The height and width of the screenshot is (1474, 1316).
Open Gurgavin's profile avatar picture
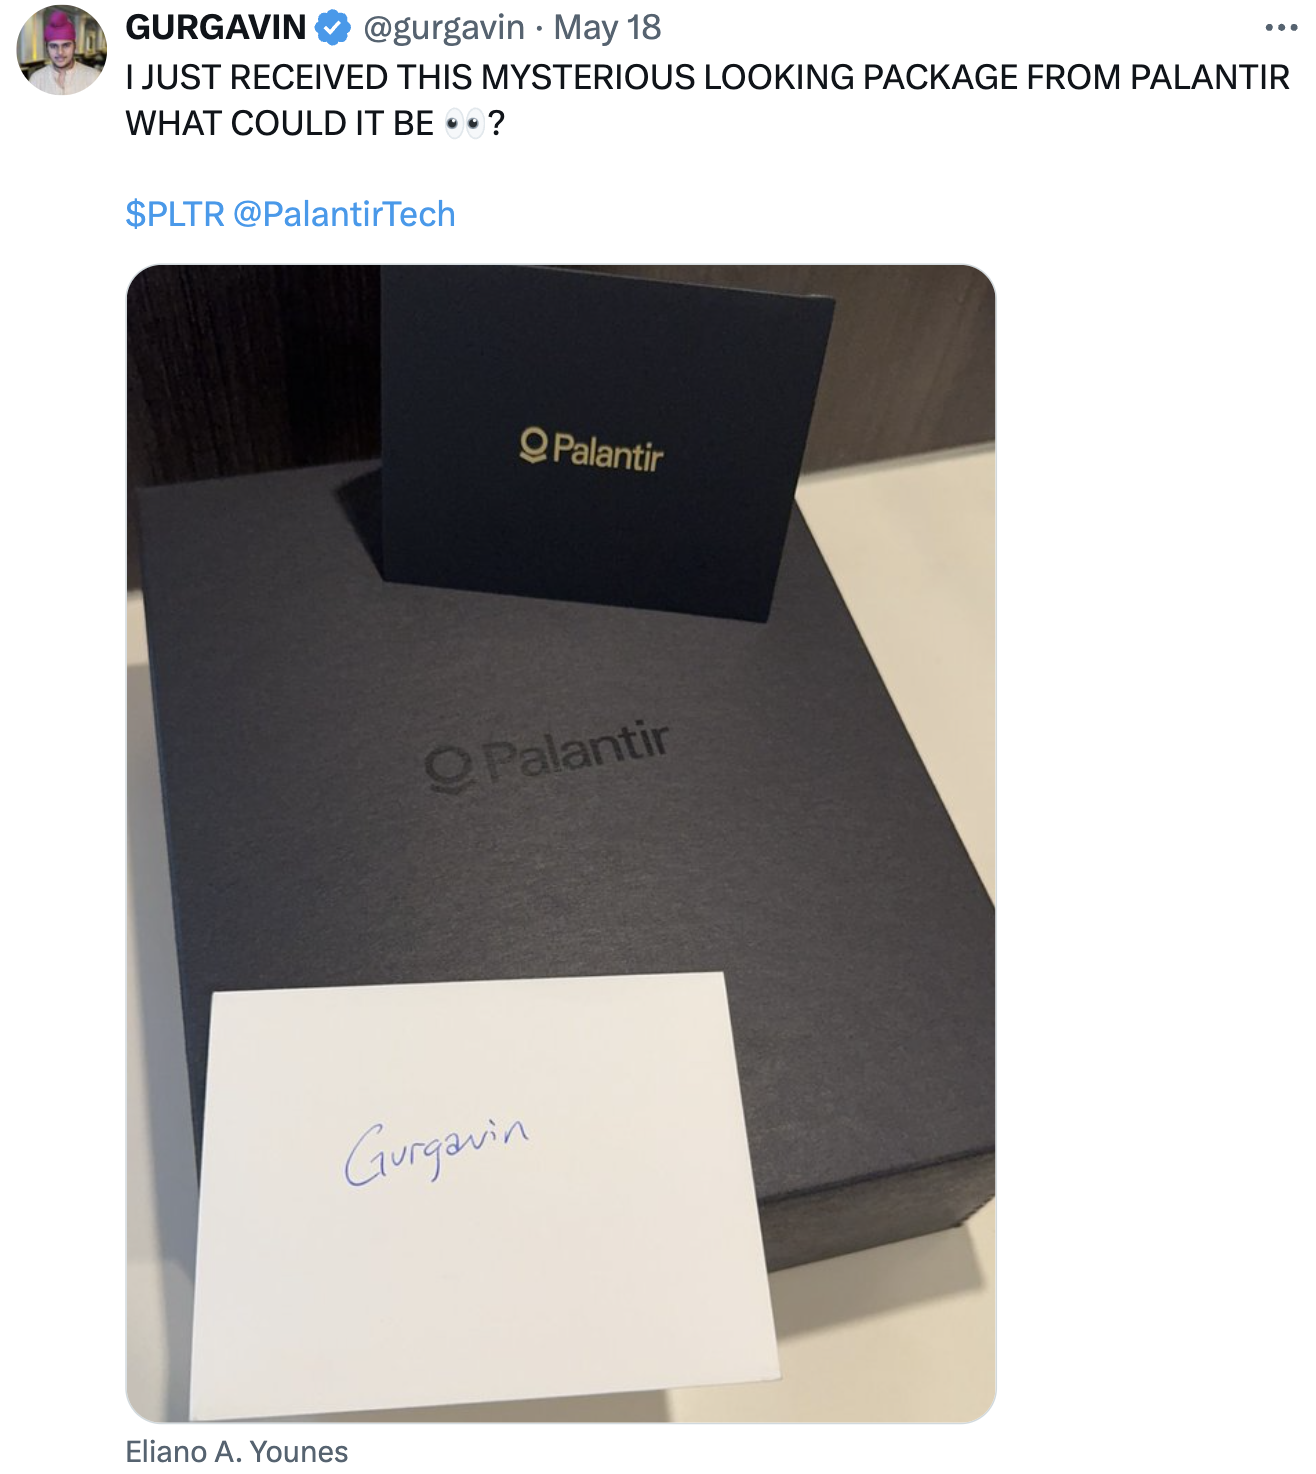[61, 50]
